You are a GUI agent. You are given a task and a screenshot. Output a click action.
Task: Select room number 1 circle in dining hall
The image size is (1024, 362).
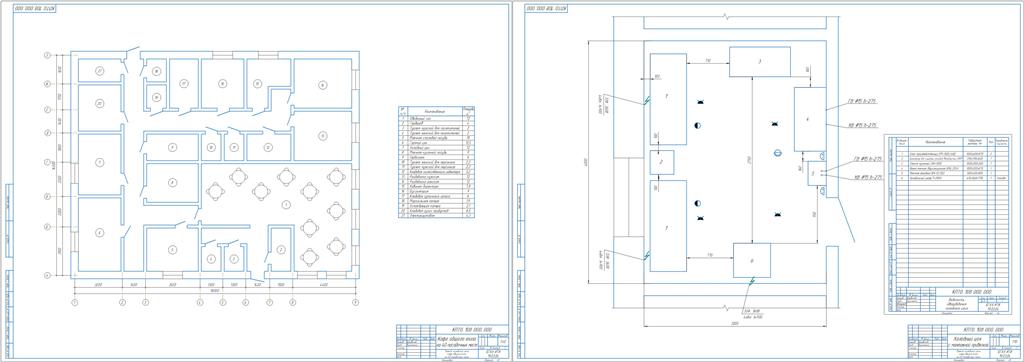(285, 205)
